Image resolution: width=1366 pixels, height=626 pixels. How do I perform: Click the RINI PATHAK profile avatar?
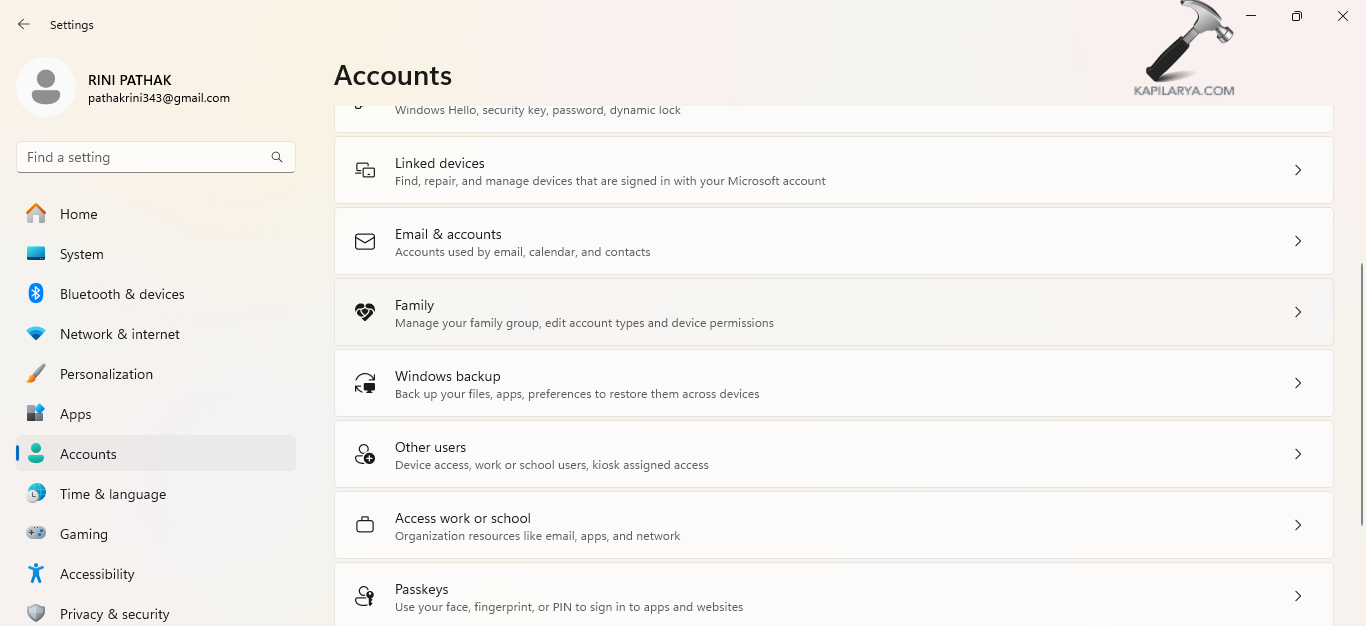point(46,87)
